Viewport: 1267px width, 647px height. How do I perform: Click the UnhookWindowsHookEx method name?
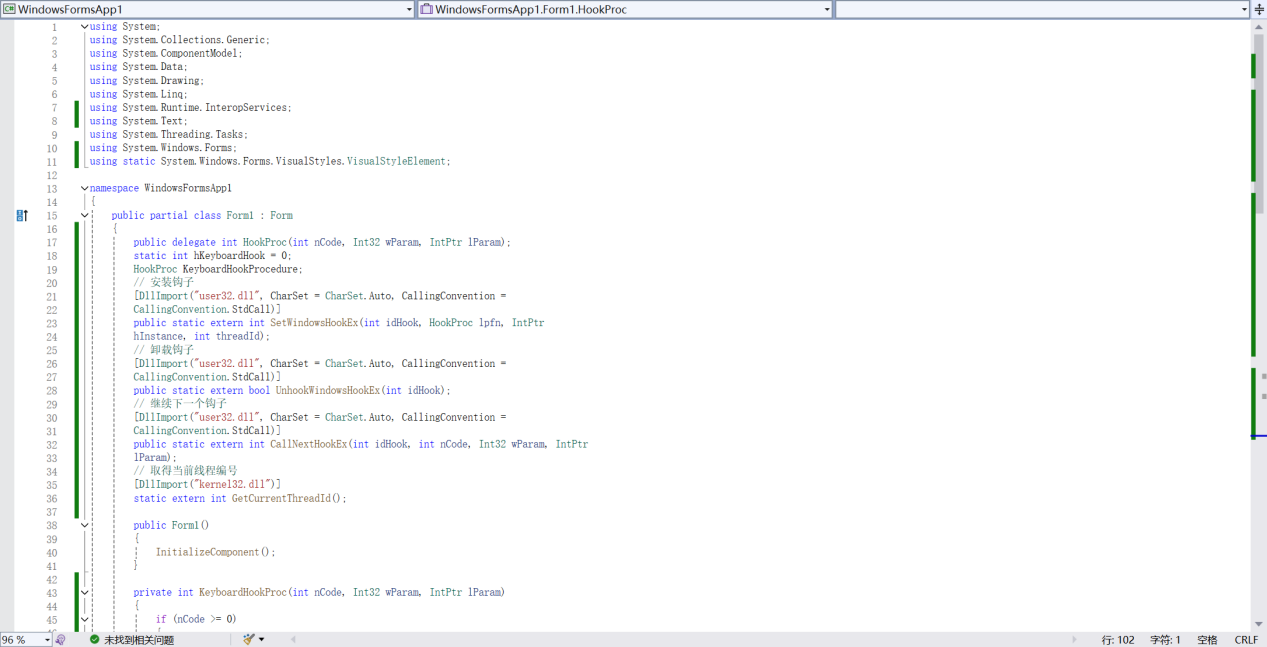pos(328,390)
